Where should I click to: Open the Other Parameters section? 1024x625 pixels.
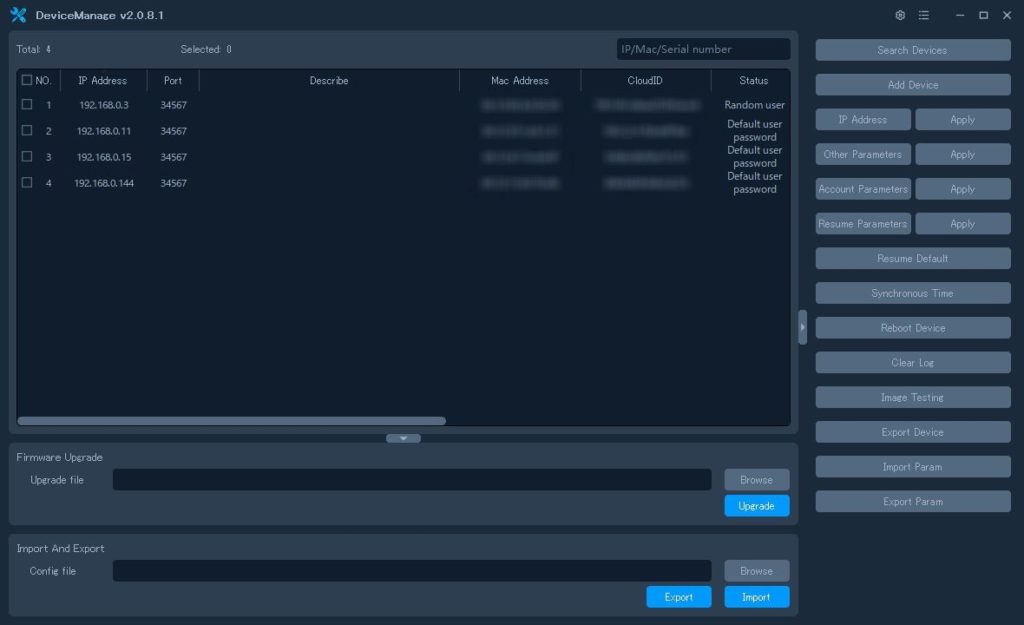[863, 154]
